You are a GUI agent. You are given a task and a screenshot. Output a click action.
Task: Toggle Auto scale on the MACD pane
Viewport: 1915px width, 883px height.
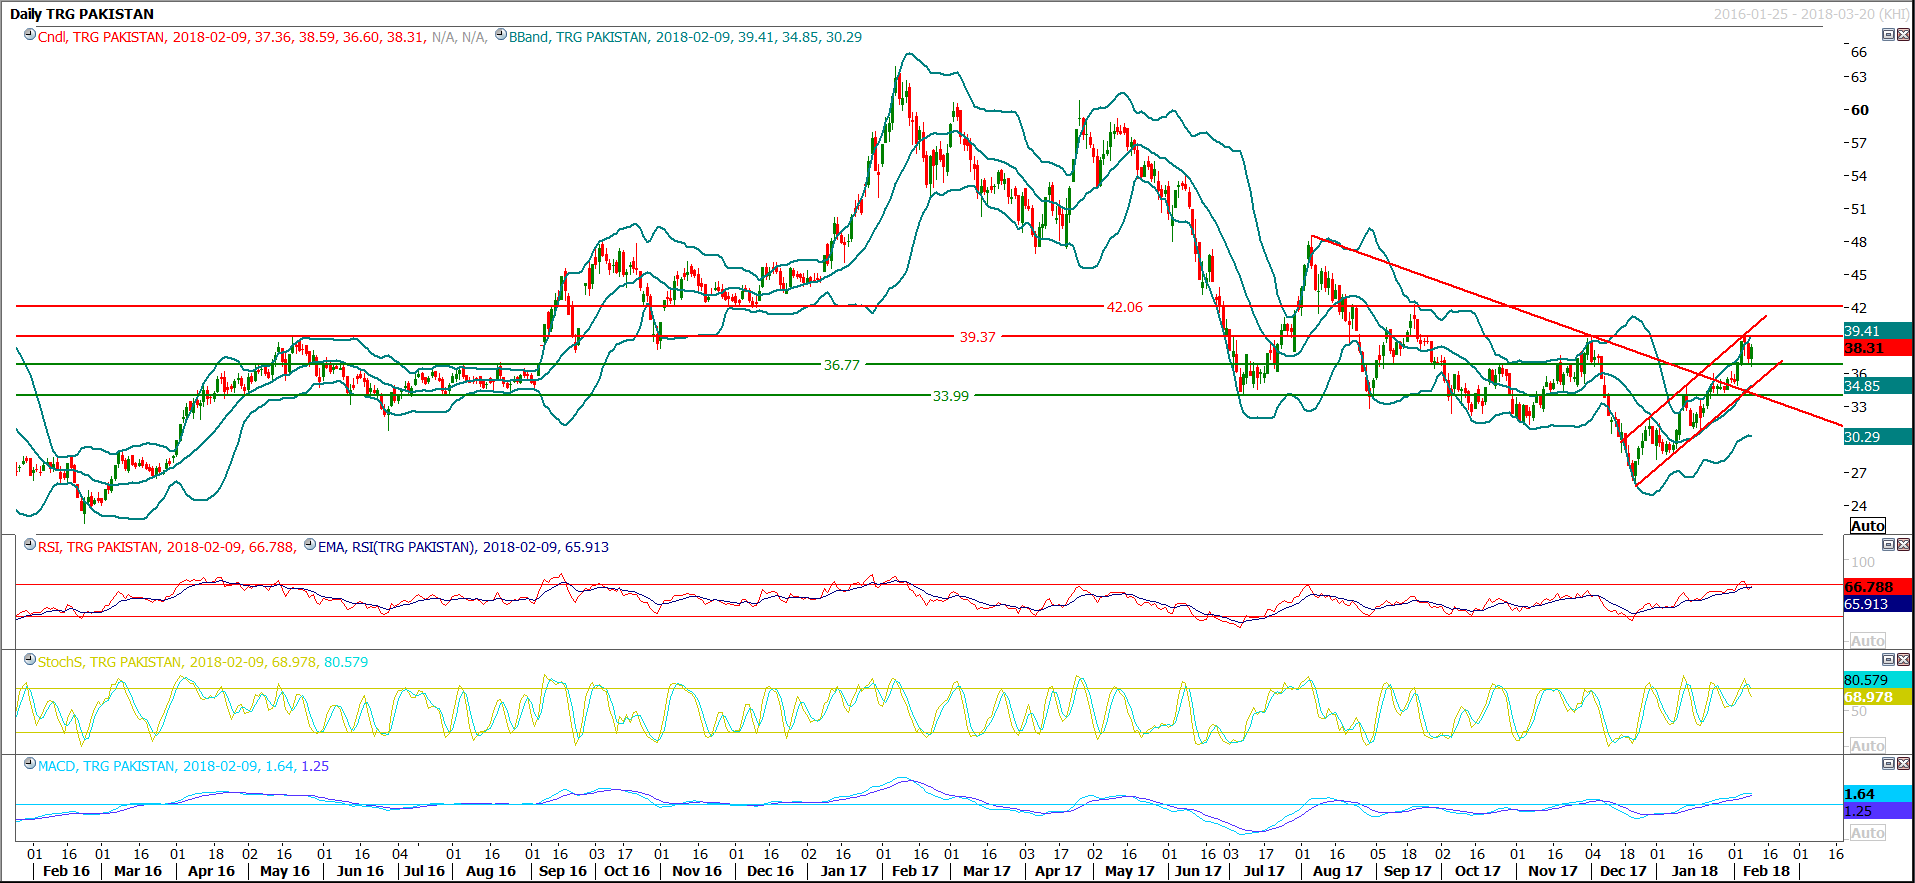1867,833
